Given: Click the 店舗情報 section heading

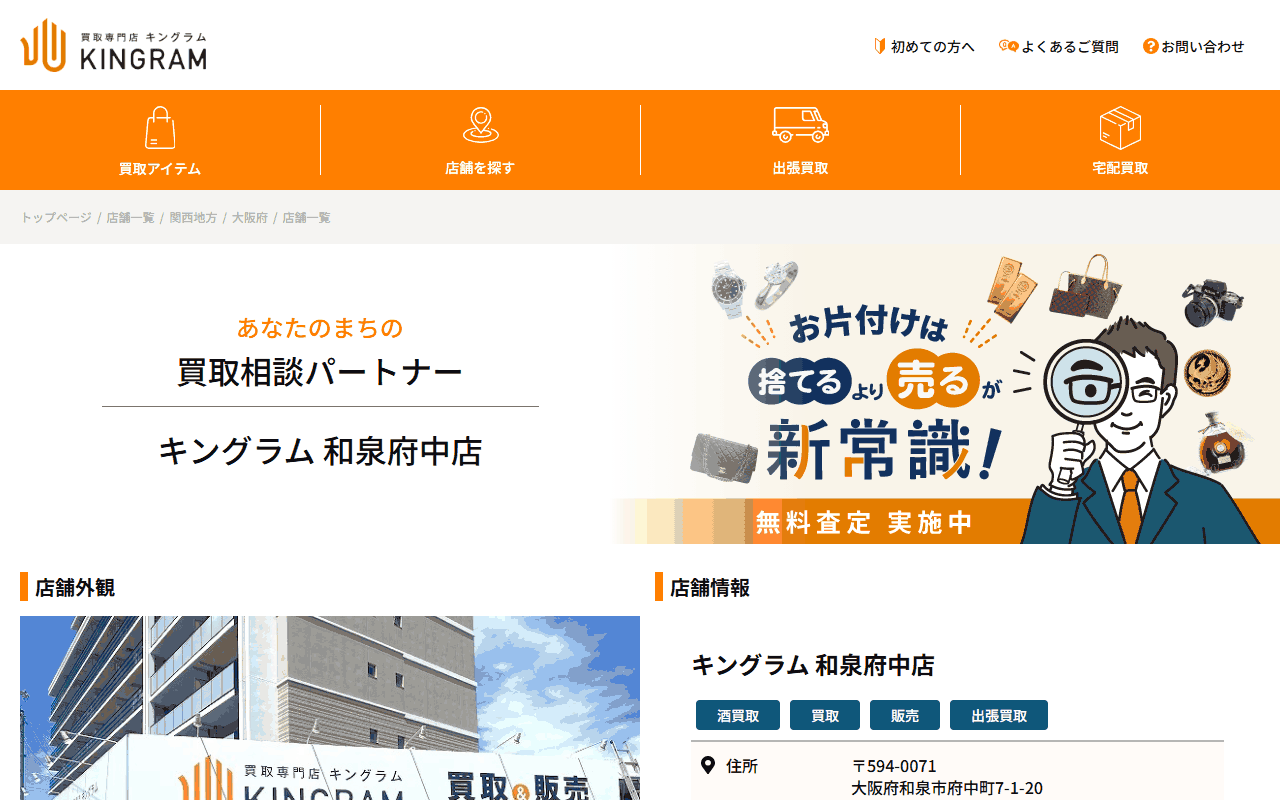Looking at the screenshot, I should (710, 588).
